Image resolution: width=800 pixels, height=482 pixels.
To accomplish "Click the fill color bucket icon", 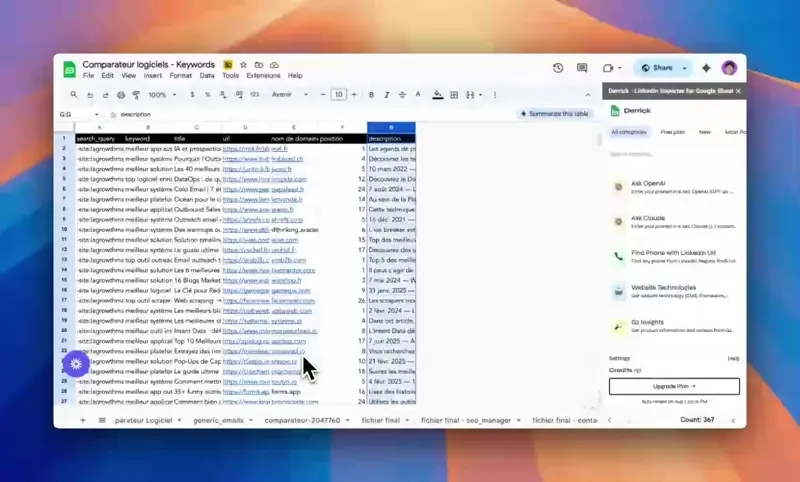I will [x=437, y=95].
